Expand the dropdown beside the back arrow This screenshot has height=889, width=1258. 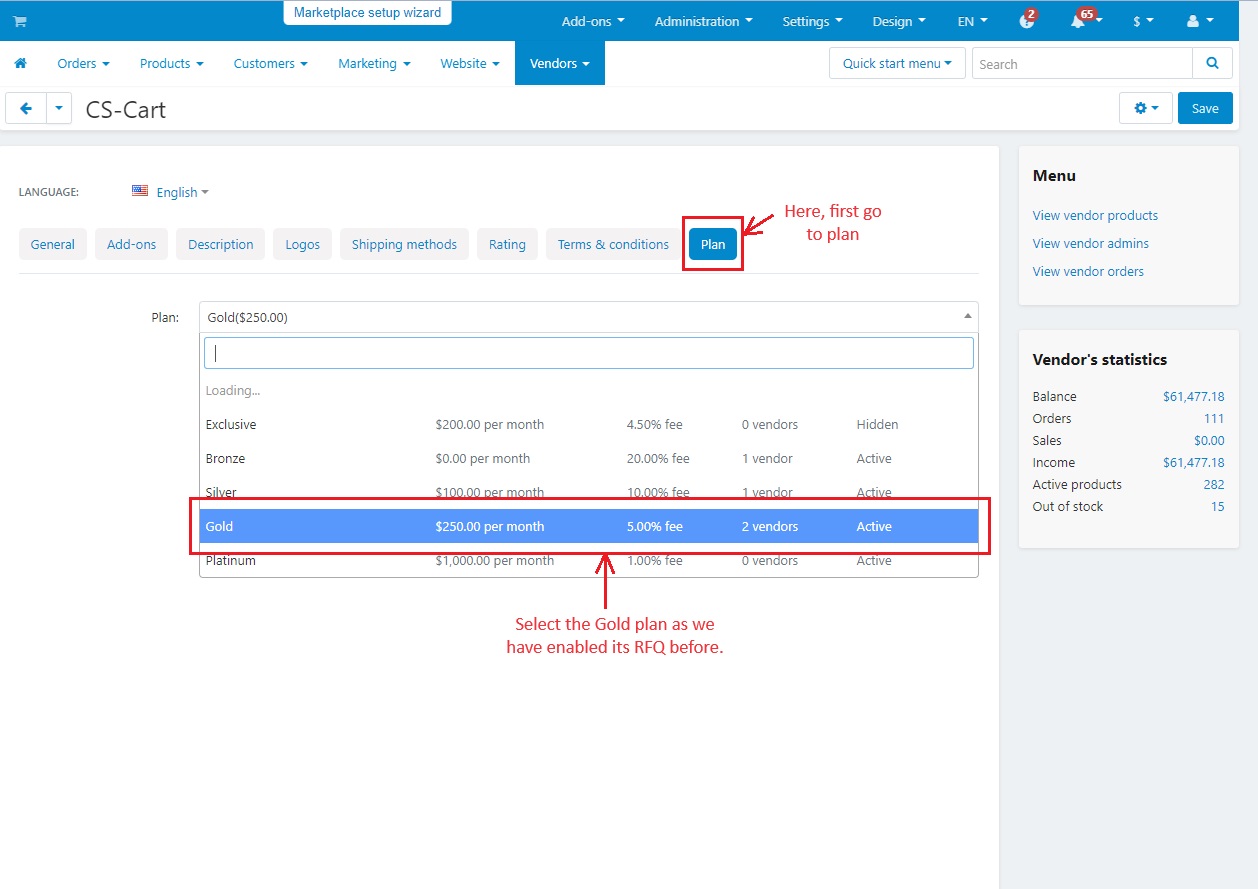click(x=59, y=108)
